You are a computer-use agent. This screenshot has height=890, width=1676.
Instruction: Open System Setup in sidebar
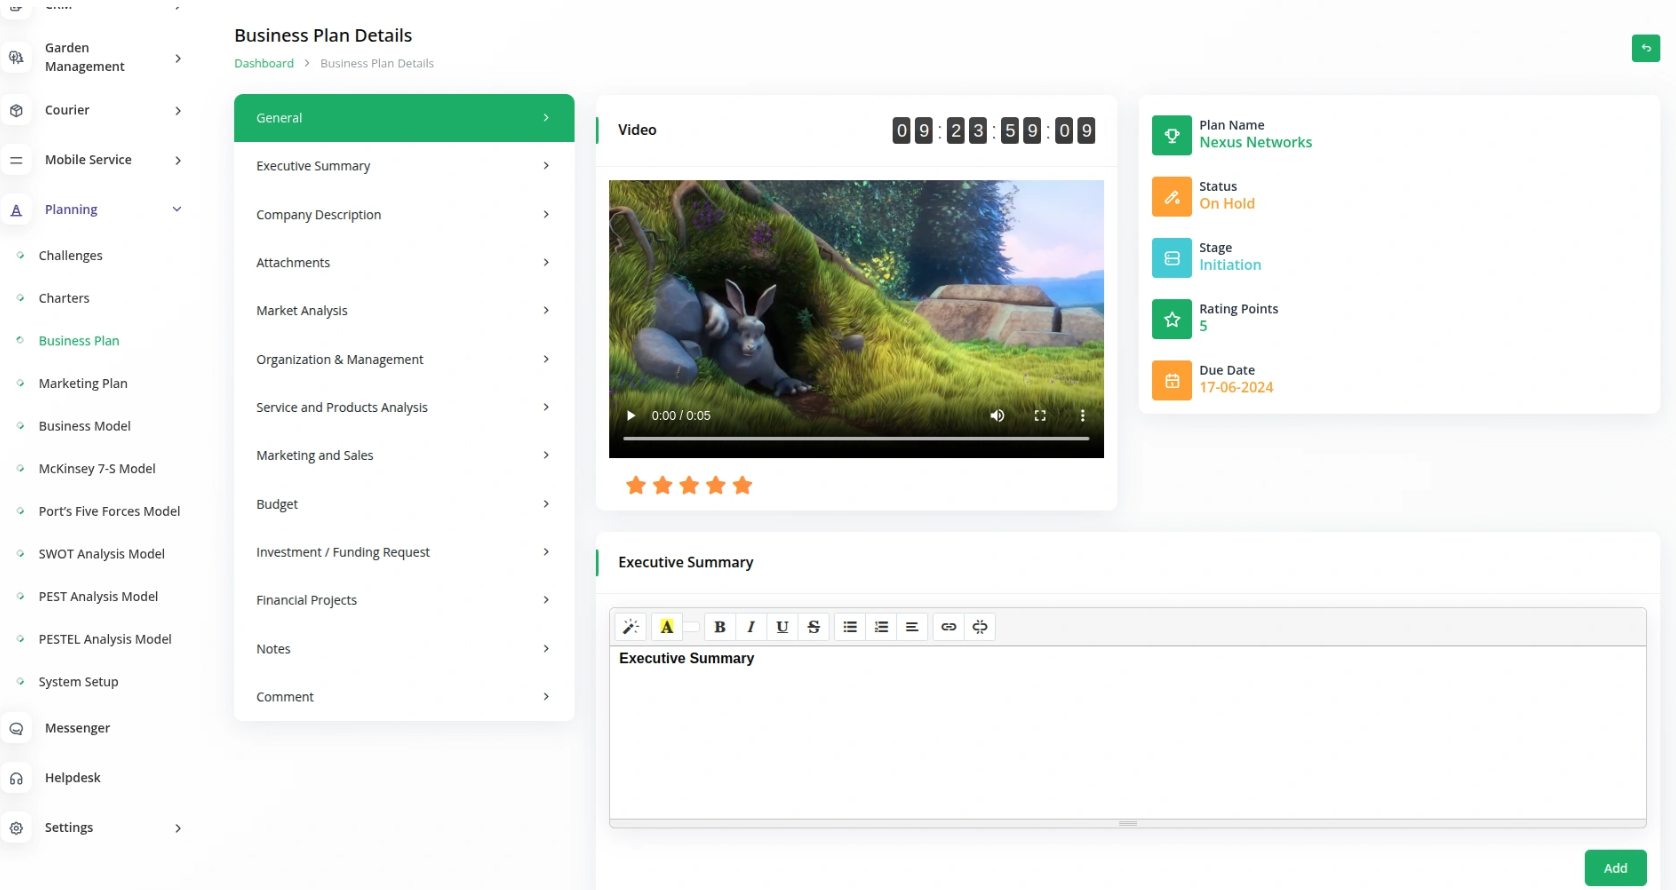[78, 681]
